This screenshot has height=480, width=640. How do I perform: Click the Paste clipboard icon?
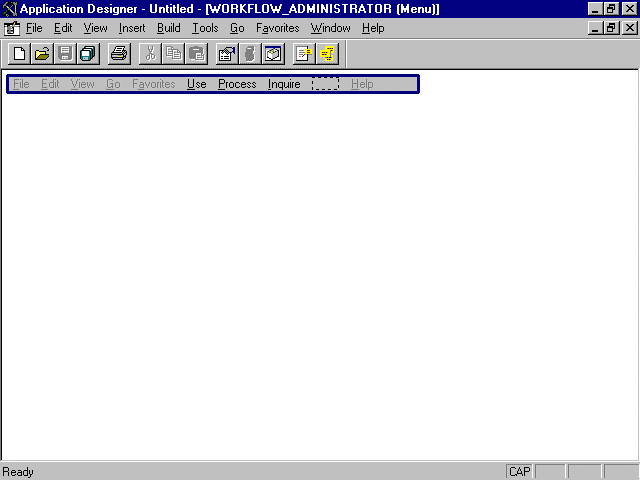(x=196, y=54)
